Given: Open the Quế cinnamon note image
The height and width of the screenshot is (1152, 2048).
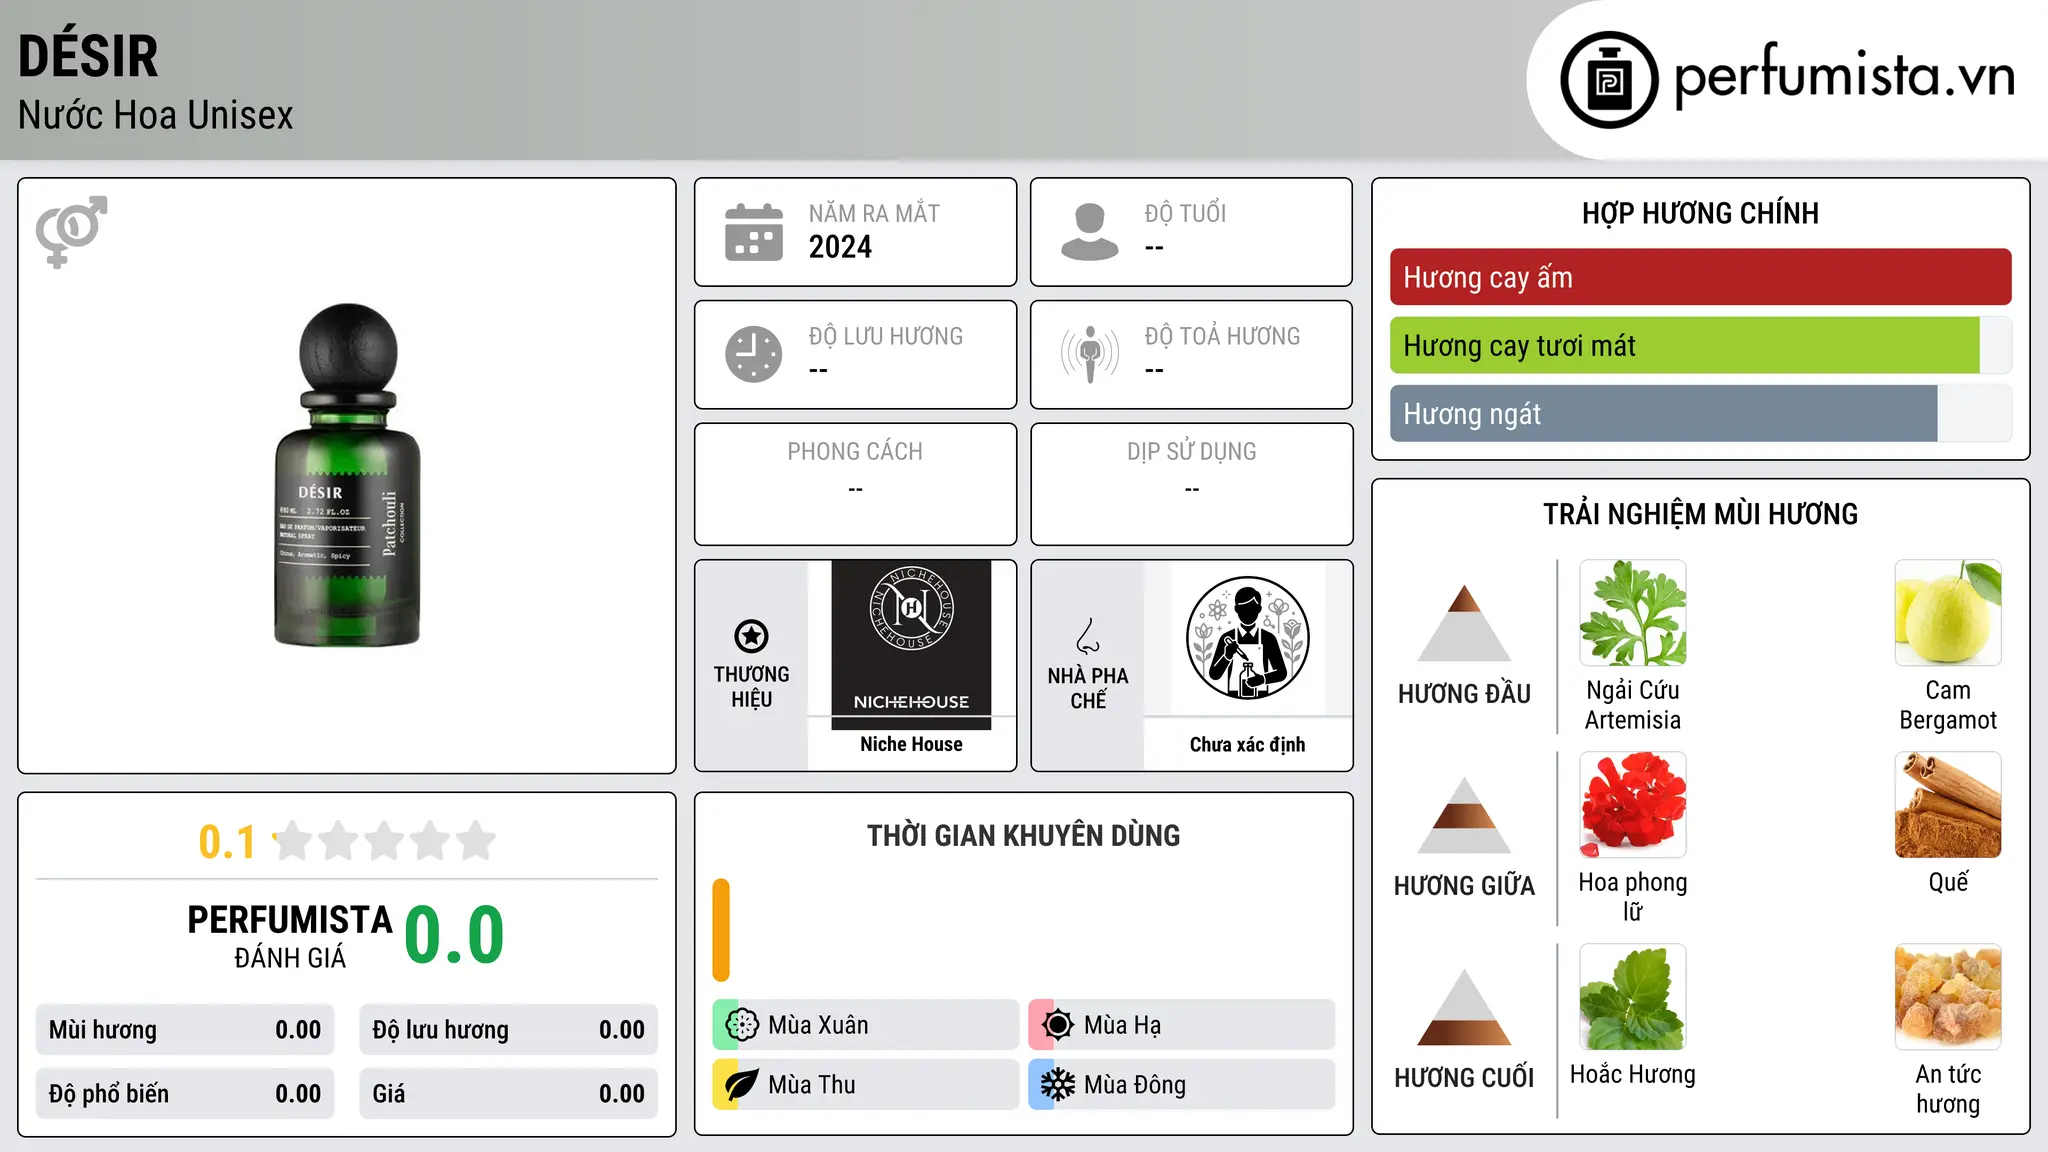Looking at the screenshot, I should (1948, 805).
